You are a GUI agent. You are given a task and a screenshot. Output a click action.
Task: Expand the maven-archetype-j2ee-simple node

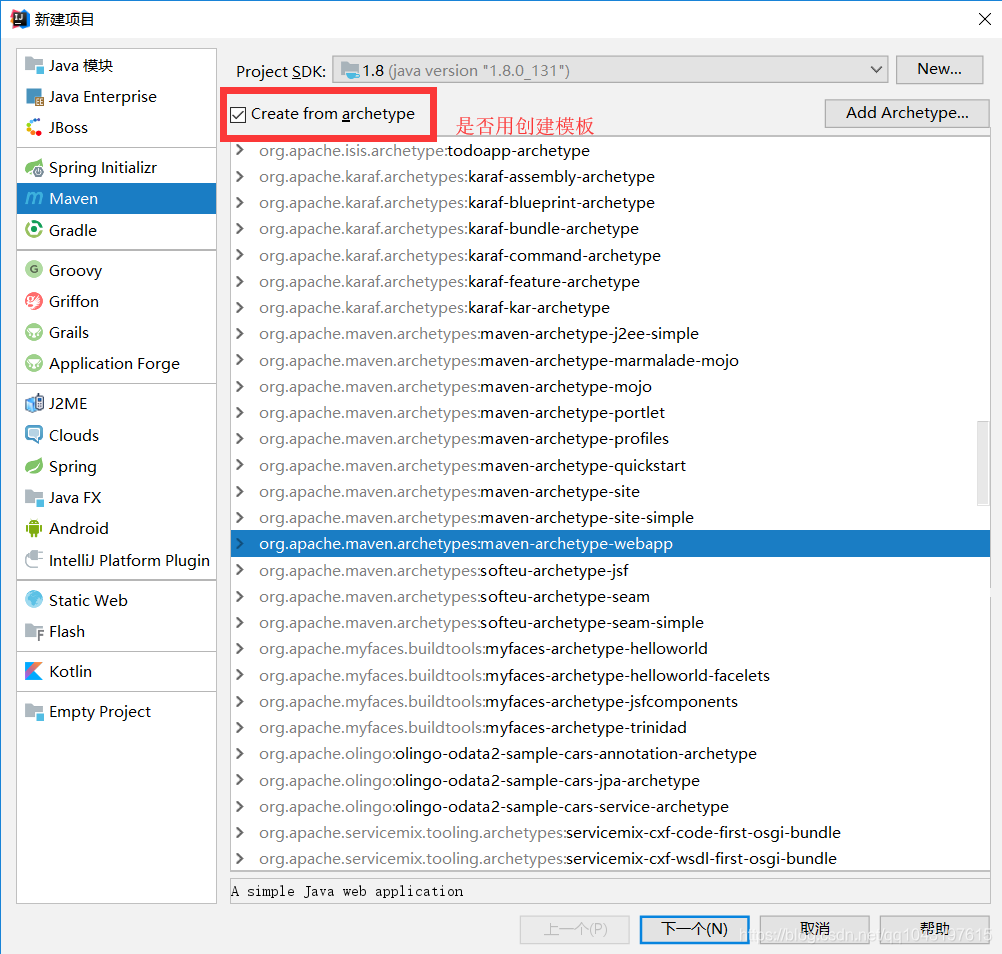click(240, 334)
